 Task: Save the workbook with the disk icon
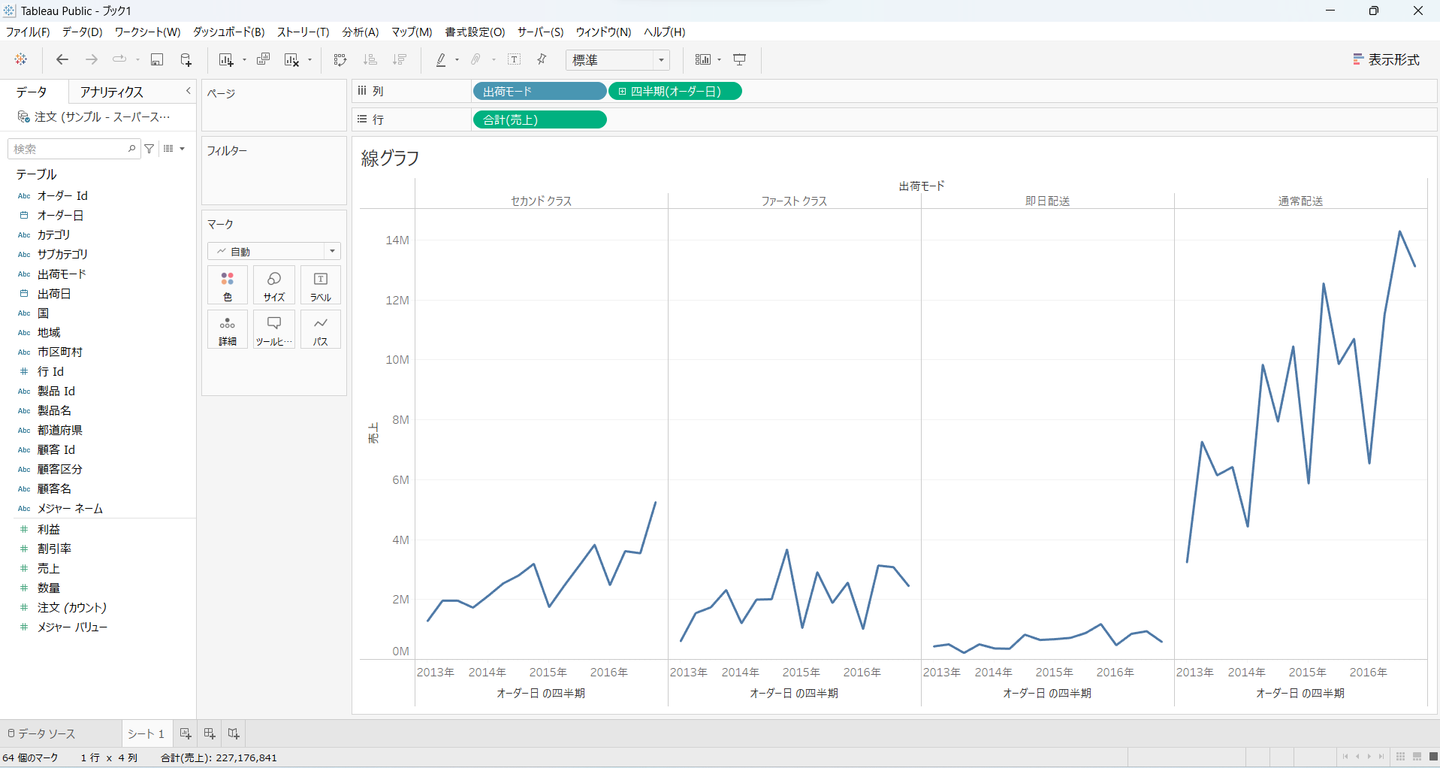tap(157, 60)
